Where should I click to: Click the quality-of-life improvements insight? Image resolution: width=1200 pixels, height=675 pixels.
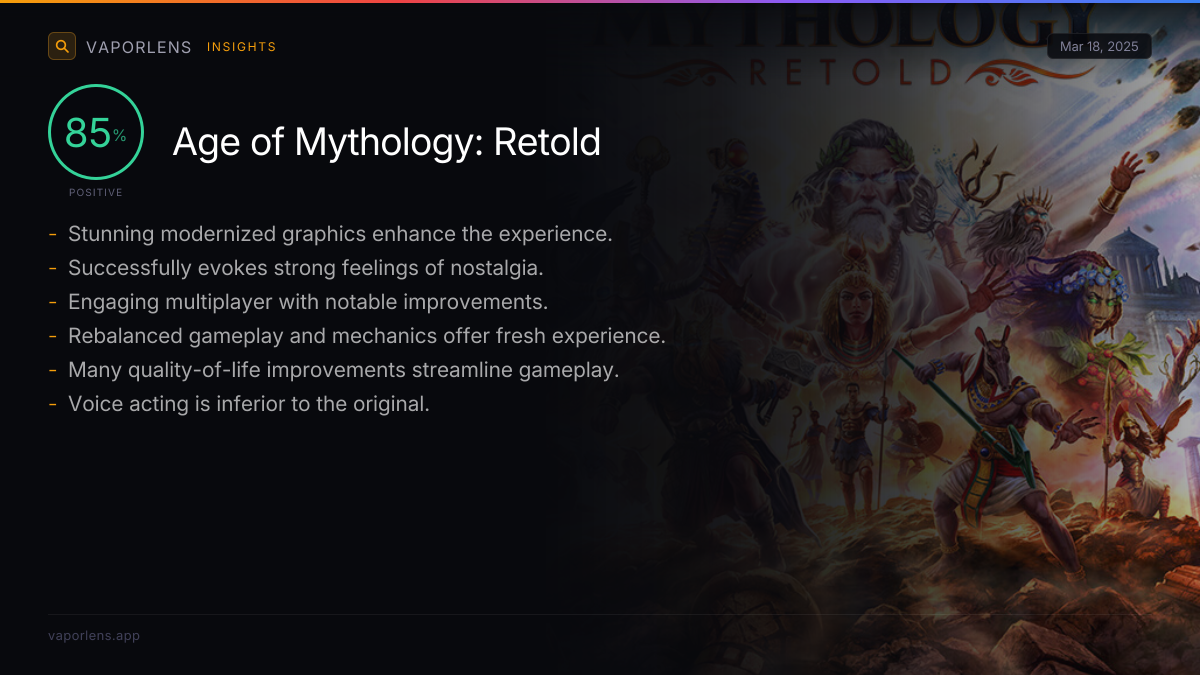click(344, 370)
